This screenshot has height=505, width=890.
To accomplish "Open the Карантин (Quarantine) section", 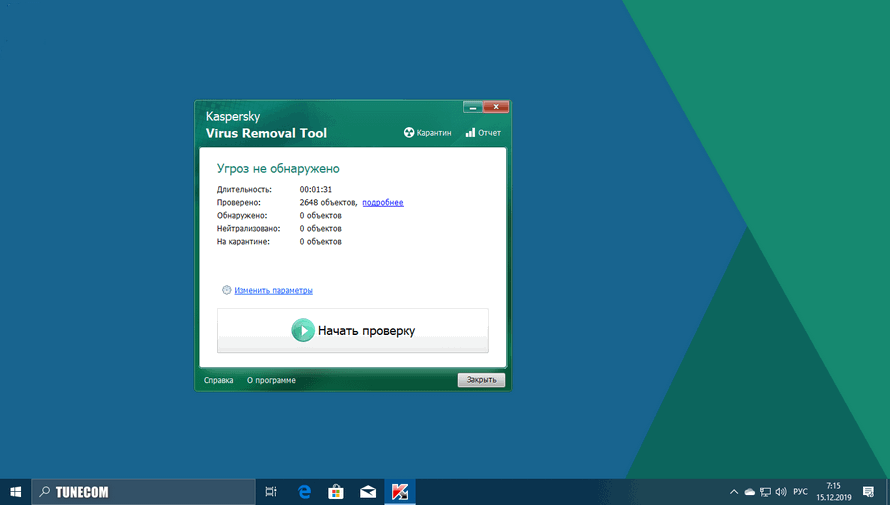I will coord(428,133).
